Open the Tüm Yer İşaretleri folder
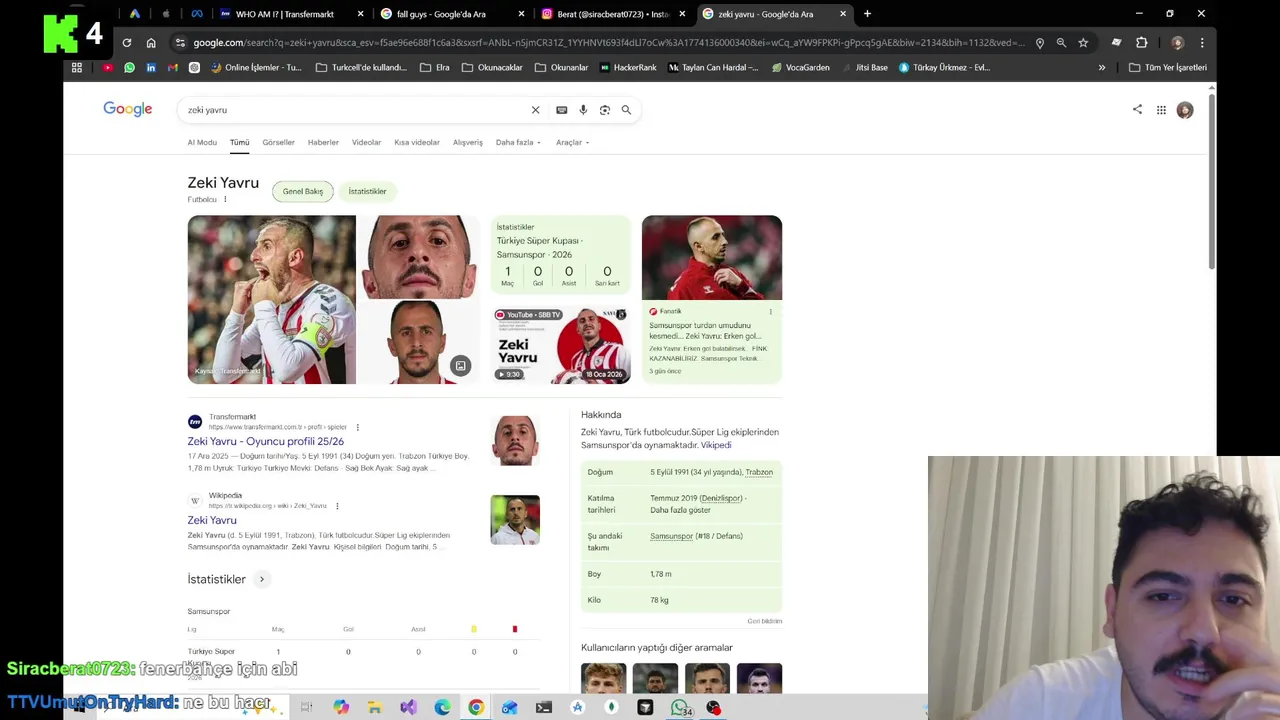Image resolution: width=1280 pixels, height=720 pixels. click(x=1168, y=67)
